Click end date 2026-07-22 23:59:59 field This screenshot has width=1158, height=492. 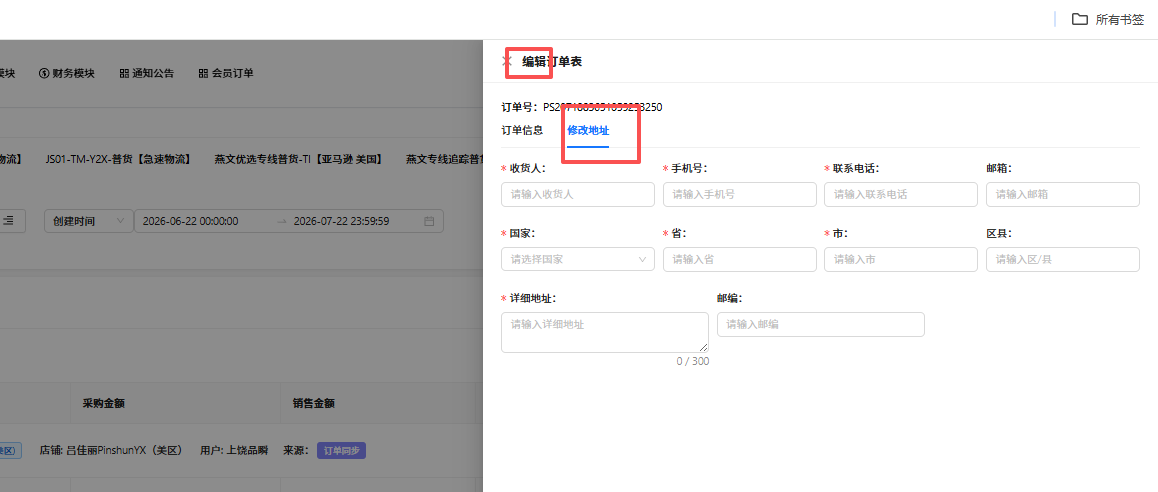[x=341, y=221]
